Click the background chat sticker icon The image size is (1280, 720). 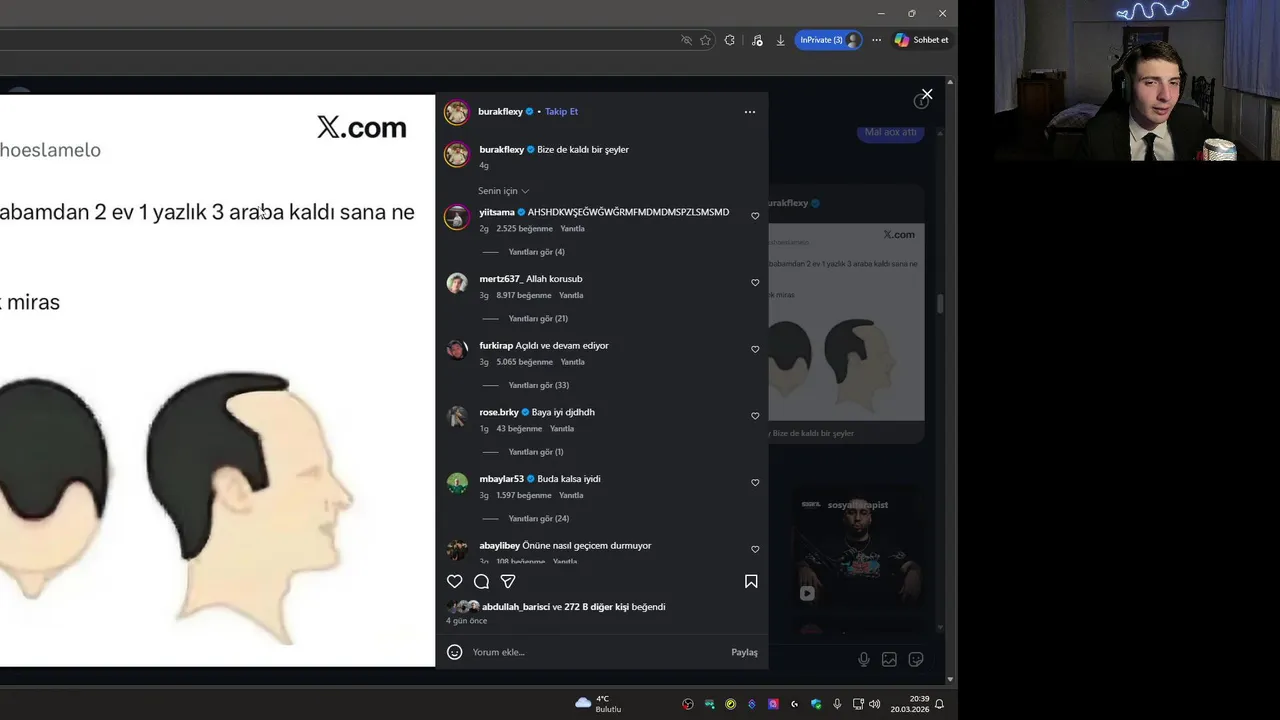915,659
